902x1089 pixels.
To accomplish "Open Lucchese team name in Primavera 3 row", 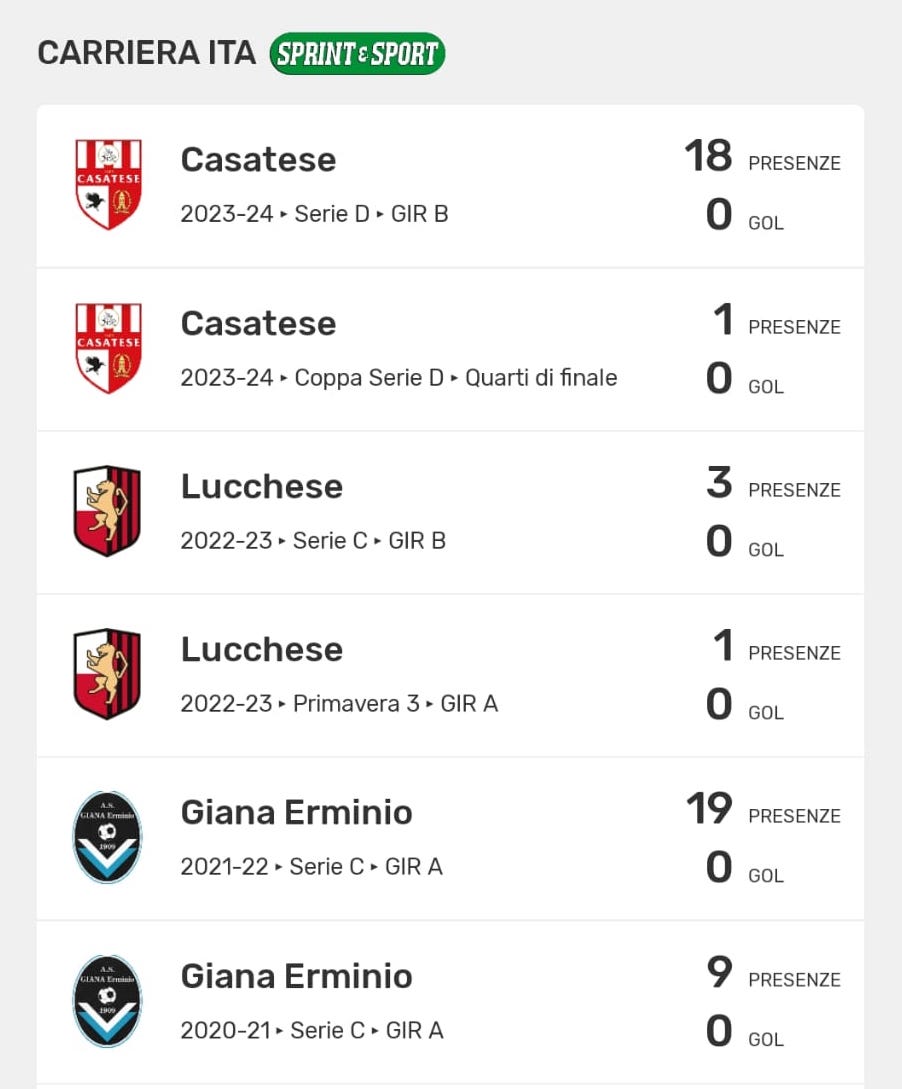I will (x=261, y=649).
